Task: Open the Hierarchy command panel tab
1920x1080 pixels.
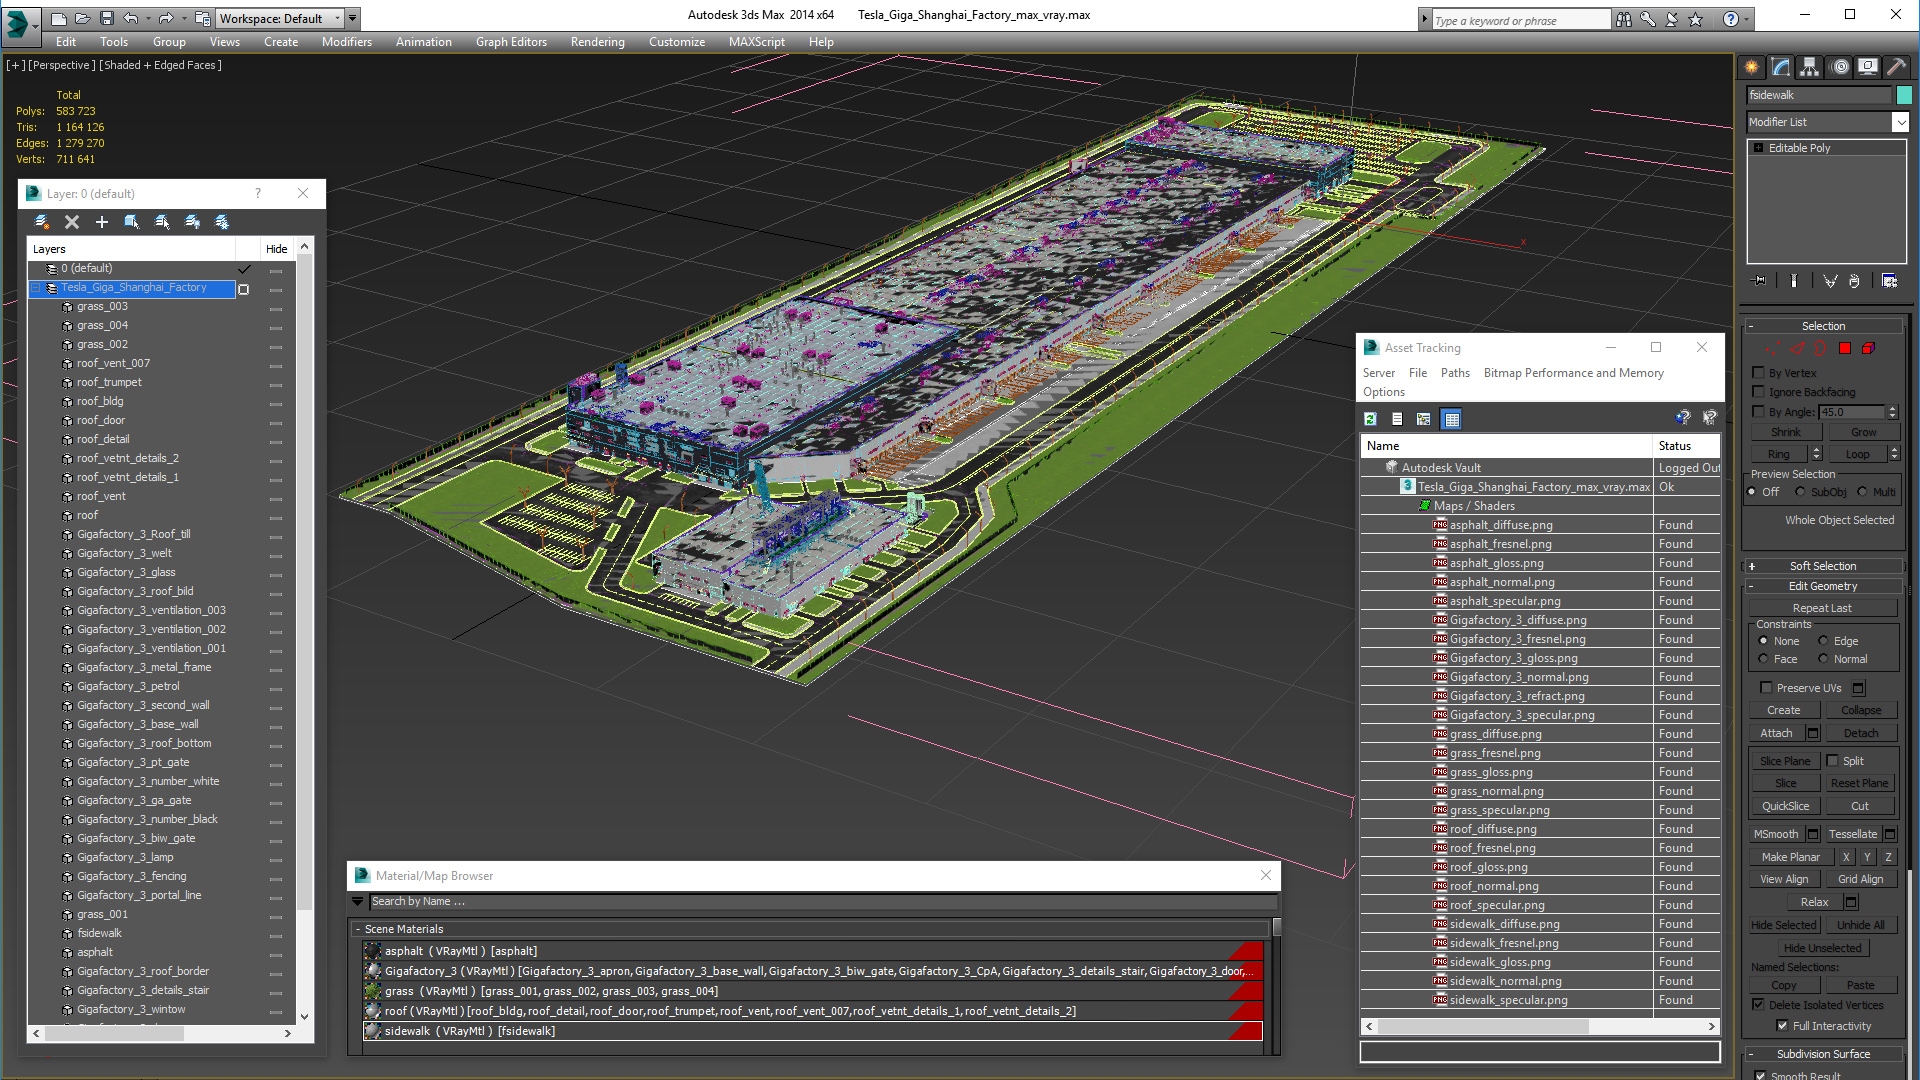Action: (x=1810, y=67)
